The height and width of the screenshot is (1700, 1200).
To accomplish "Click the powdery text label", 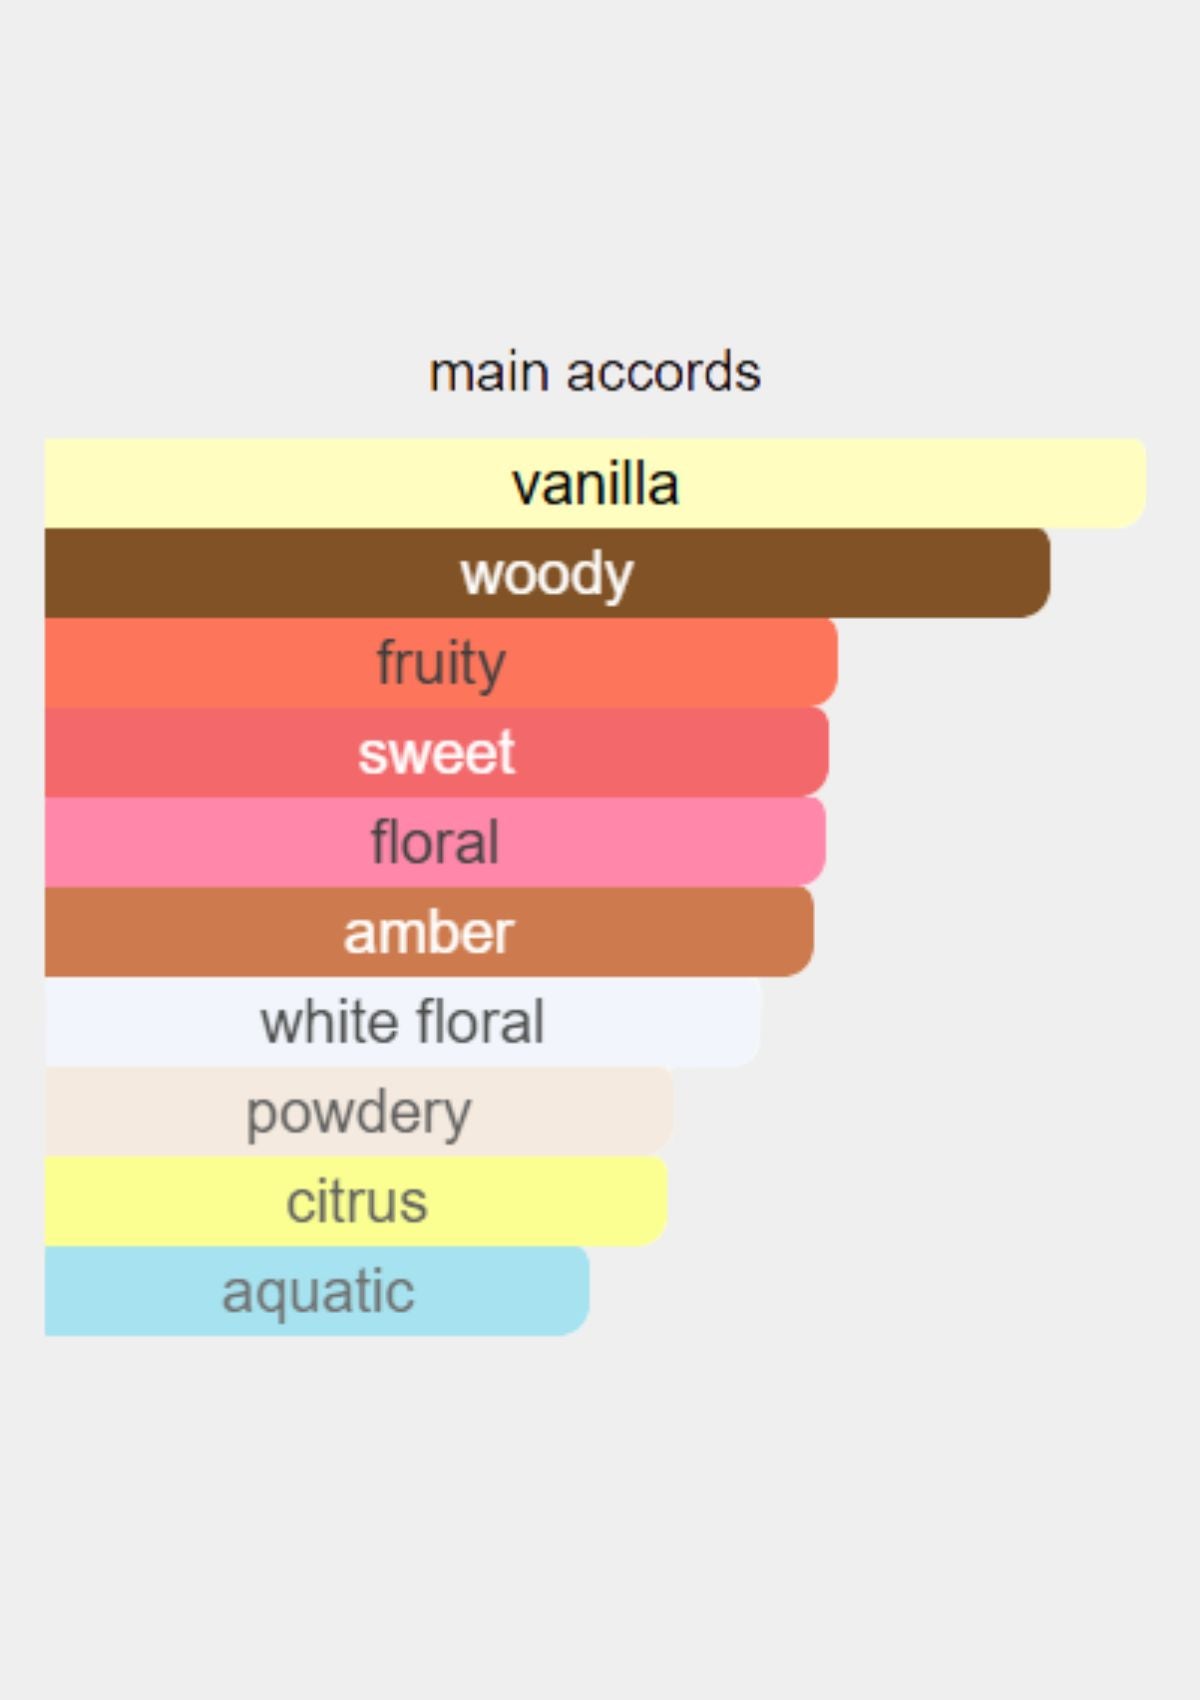I will [x=358, y=1112].
